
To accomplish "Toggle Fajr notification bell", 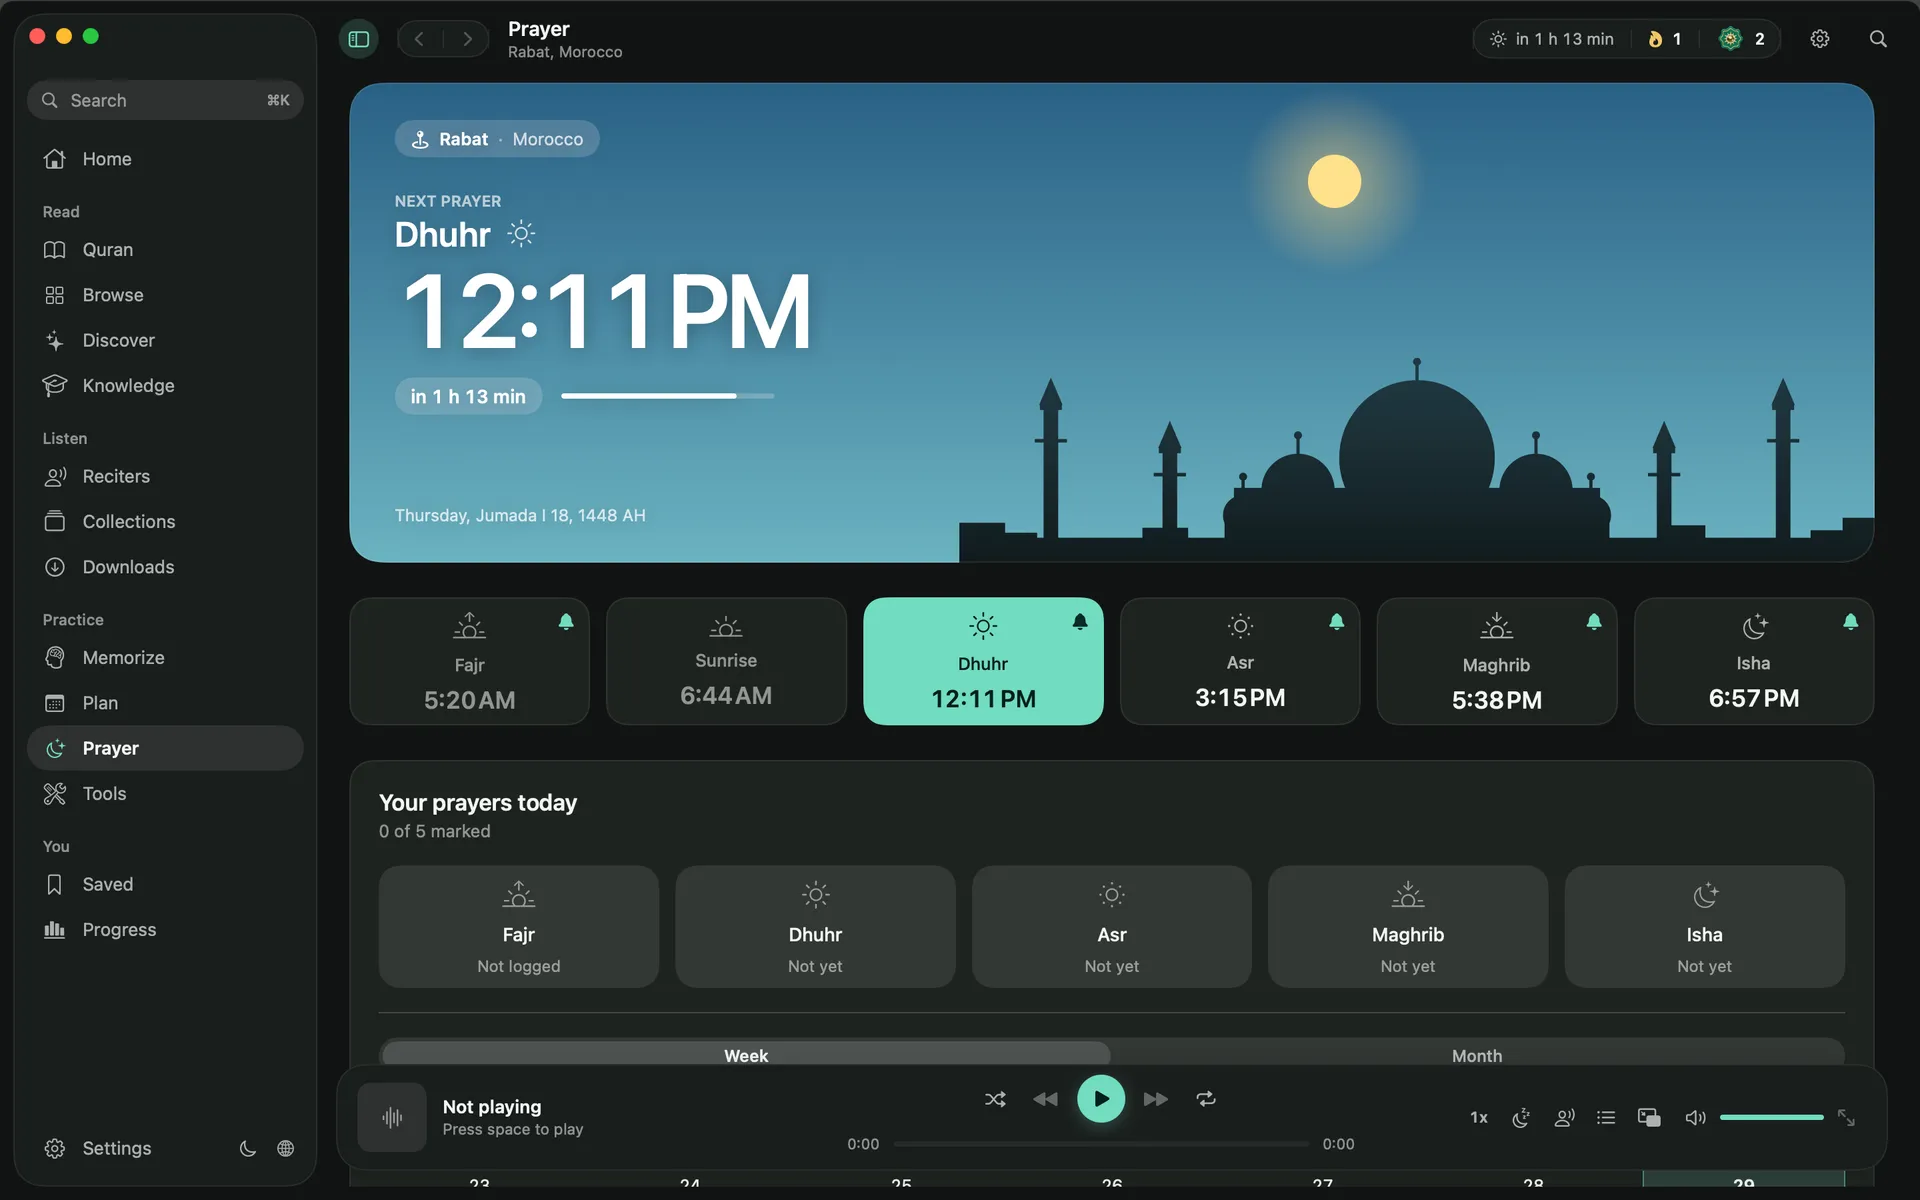I will coord(566,622).
